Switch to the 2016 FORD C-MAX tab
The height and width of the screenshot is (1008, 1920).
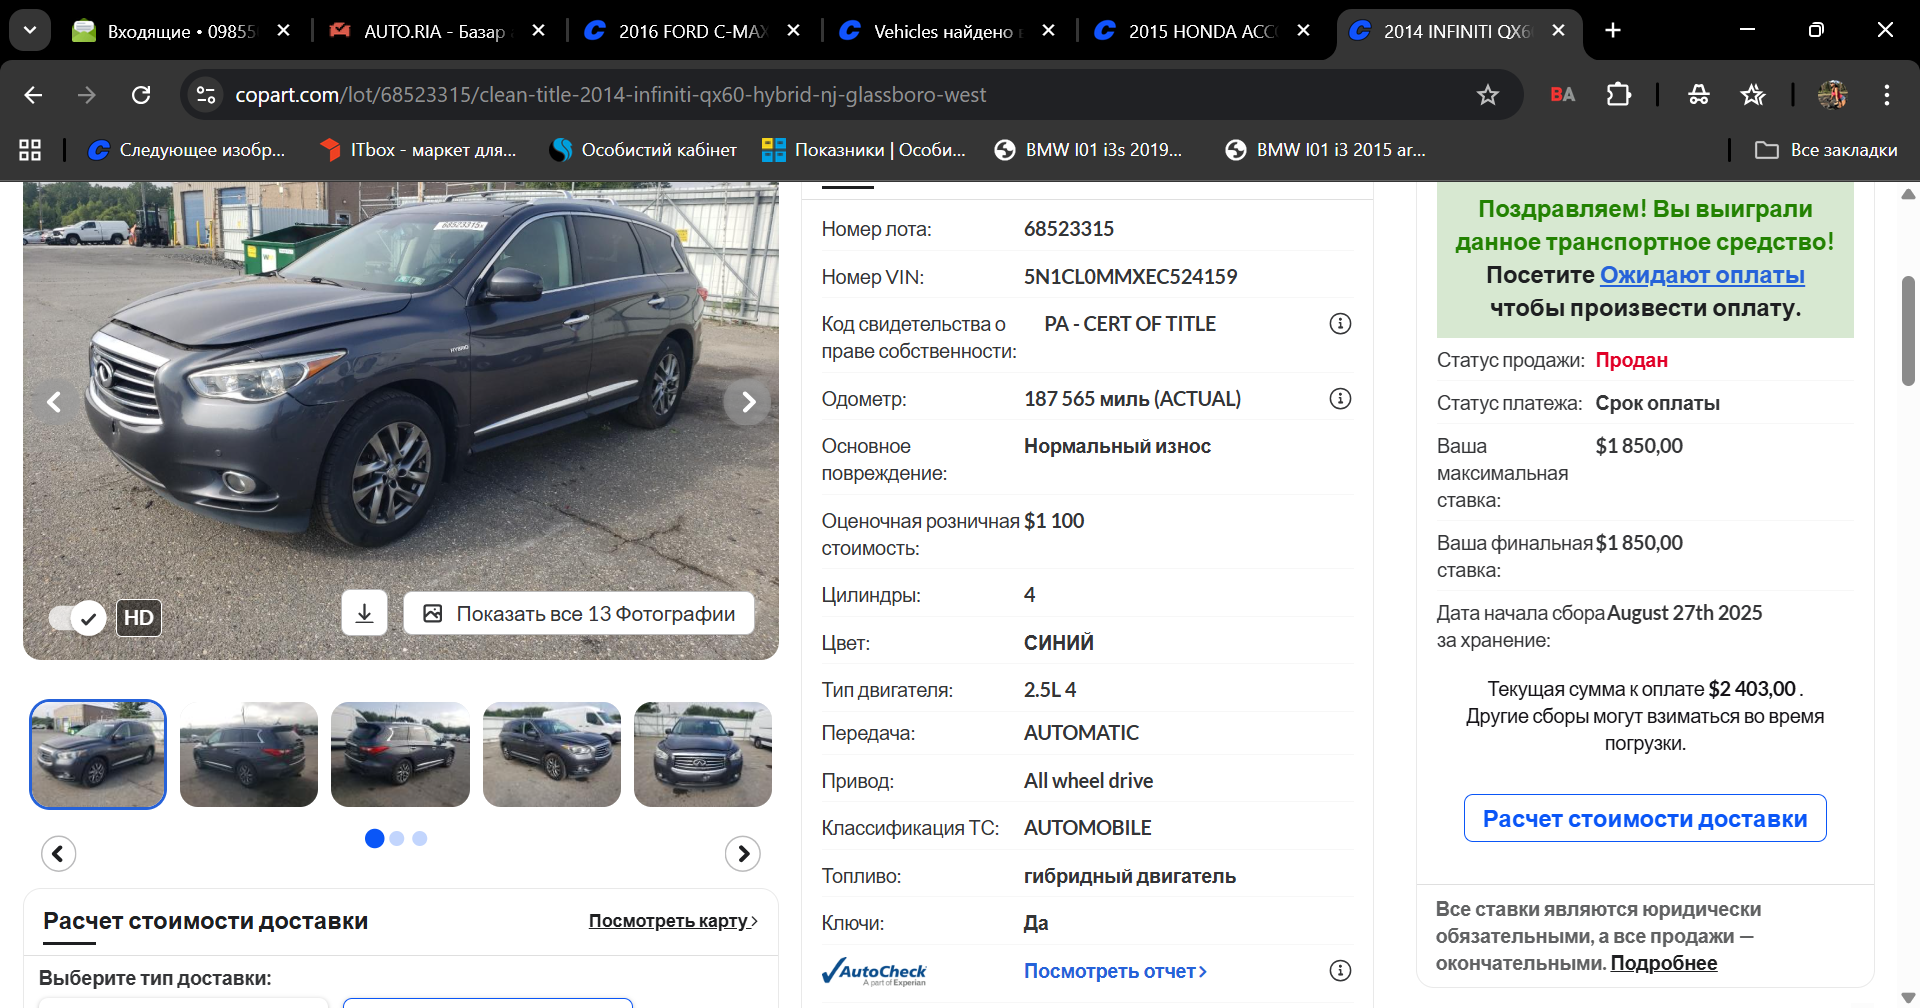click(x=692, y=31)
